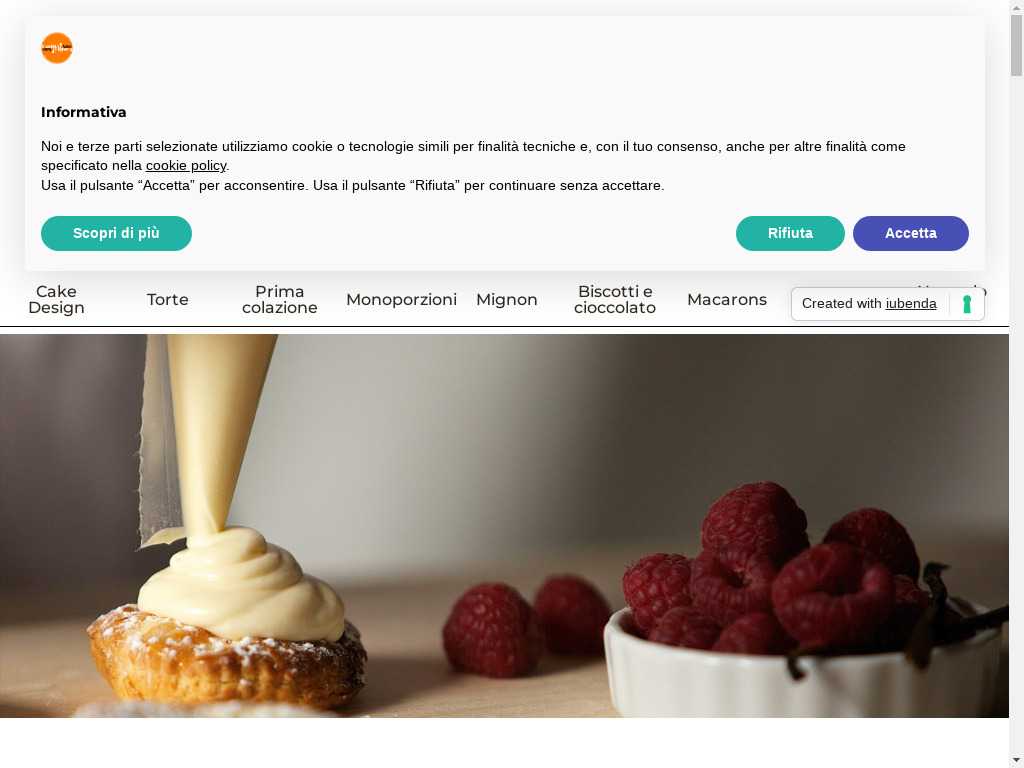Click the Accetta button

(x=910, y=233)
